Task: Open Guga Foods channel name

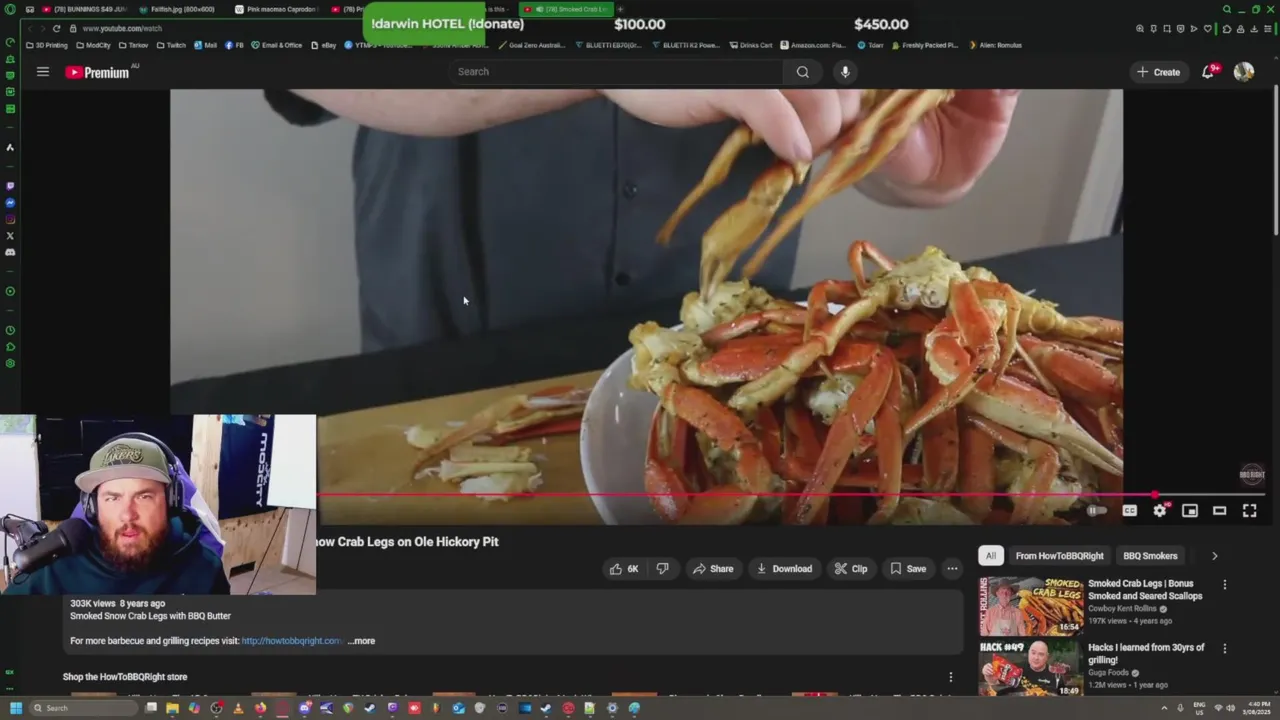Action: [x=1110, y=673]
